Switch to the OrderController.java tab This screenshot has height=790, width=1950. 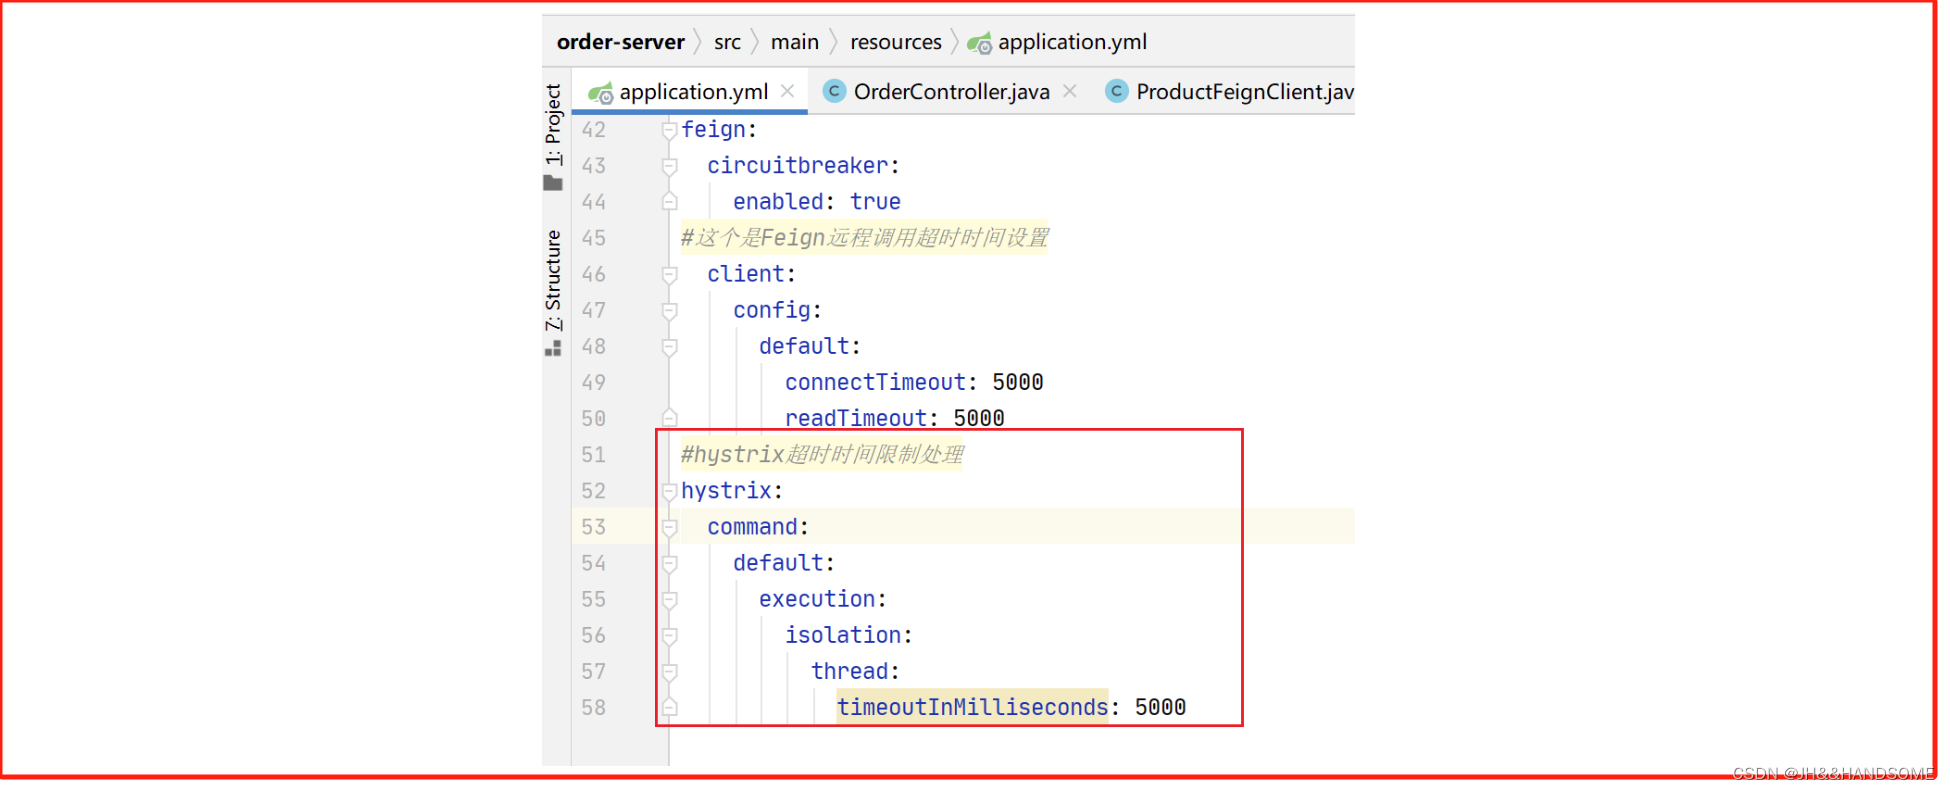pos(951,92)
